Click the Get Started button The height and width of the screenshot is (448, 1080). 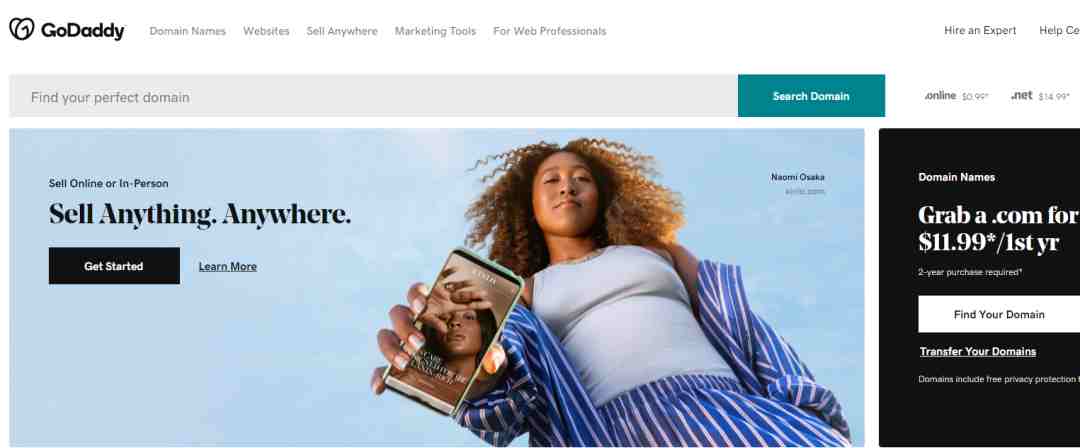pyautogui.click(x=114, y=266)
